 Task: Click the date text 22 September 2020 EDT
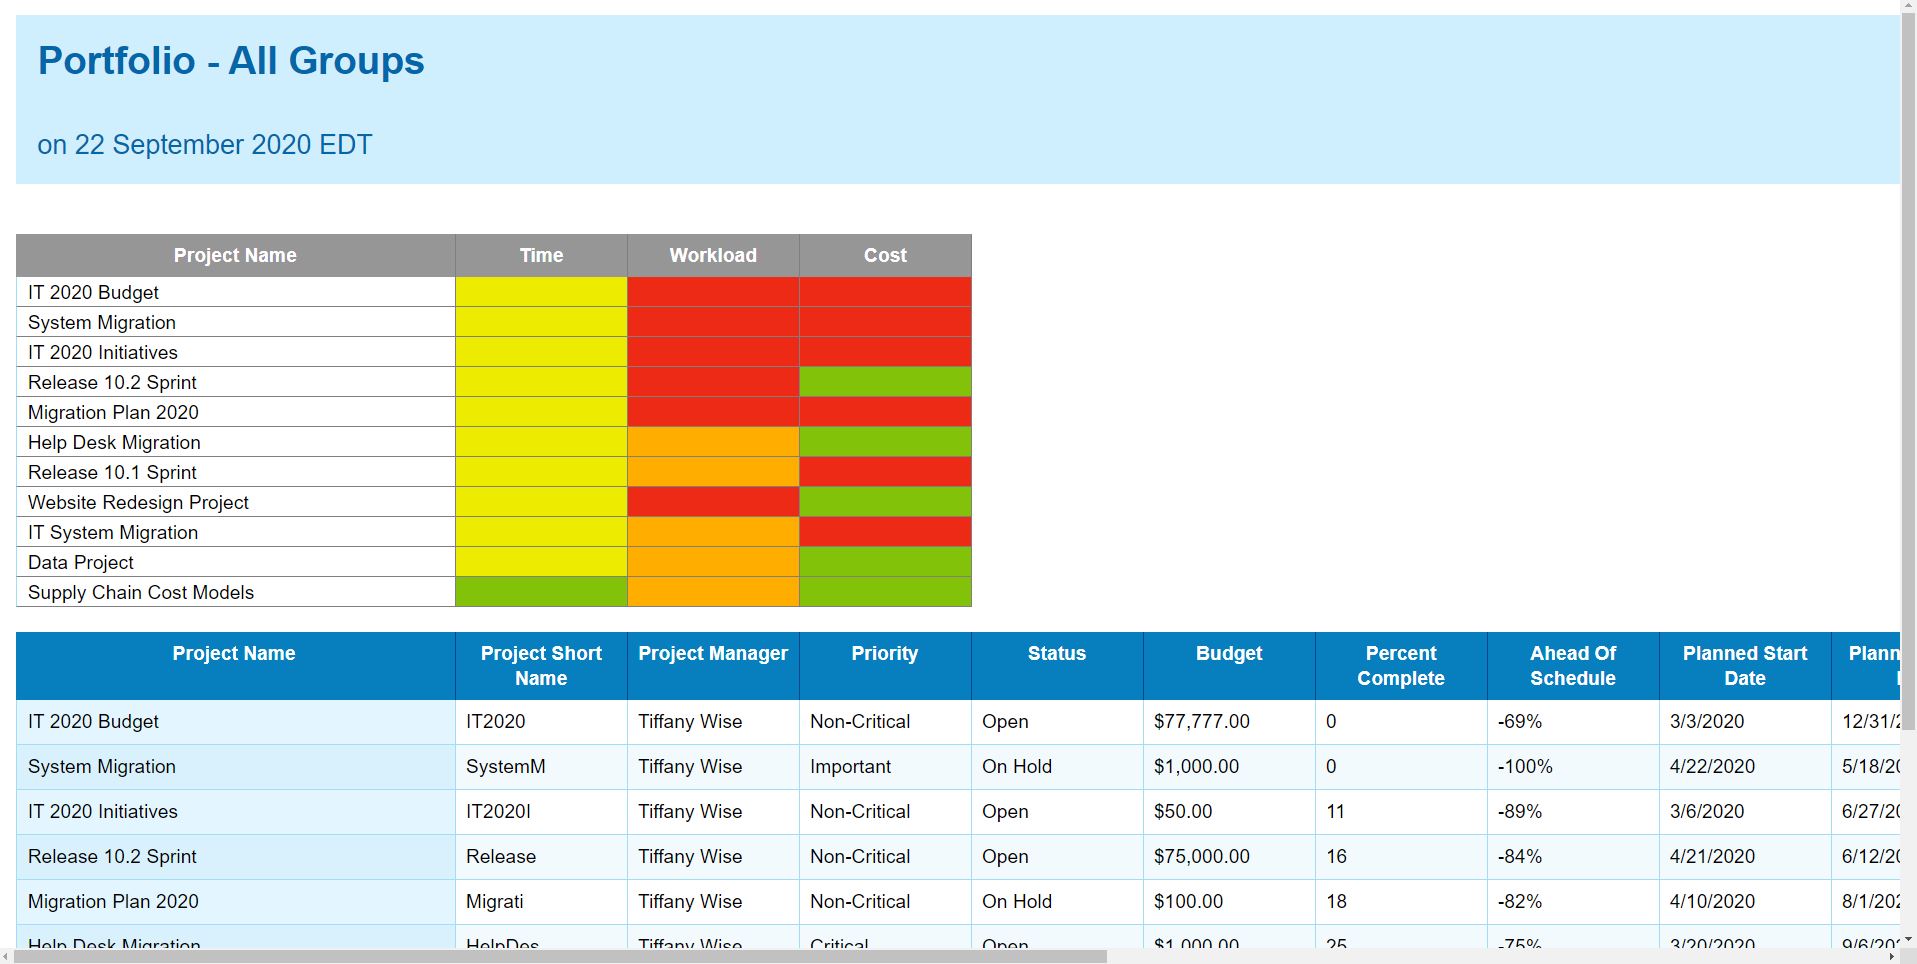coord(223,145)
